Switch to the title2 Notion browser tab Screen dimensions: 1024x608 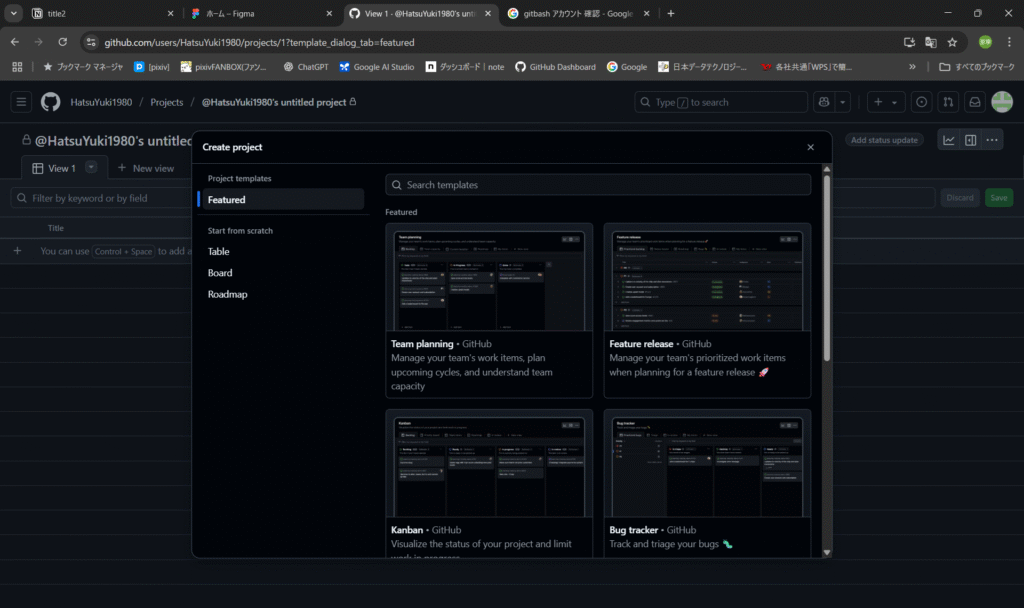click(104, 14)
